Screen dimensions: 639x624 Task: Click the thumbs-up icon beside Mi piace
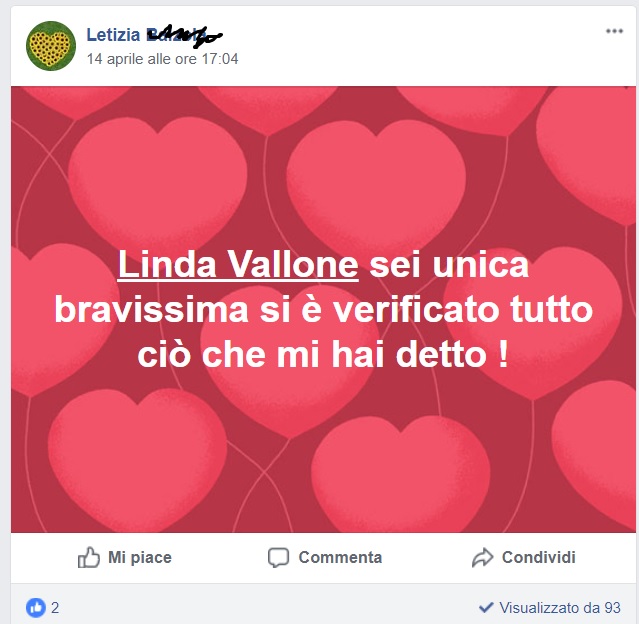[x=88, y=557]
